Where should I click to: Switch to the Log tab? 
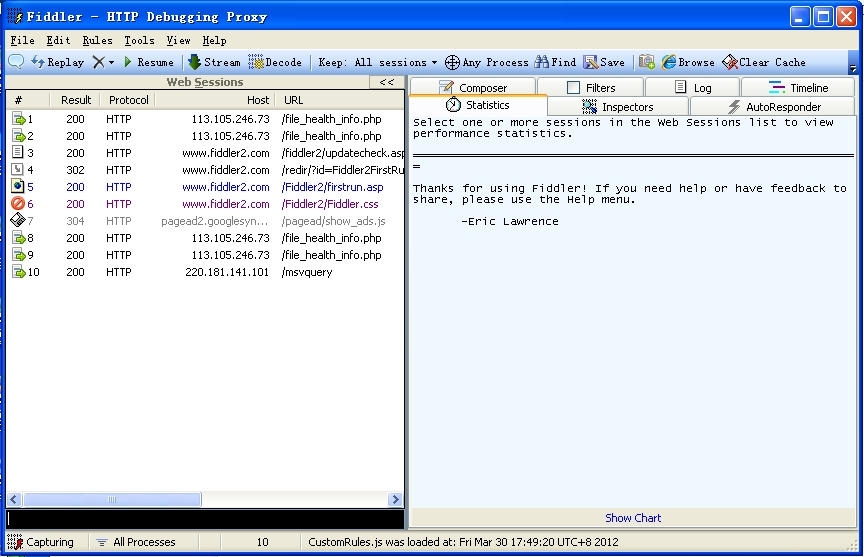pos(693,87)
